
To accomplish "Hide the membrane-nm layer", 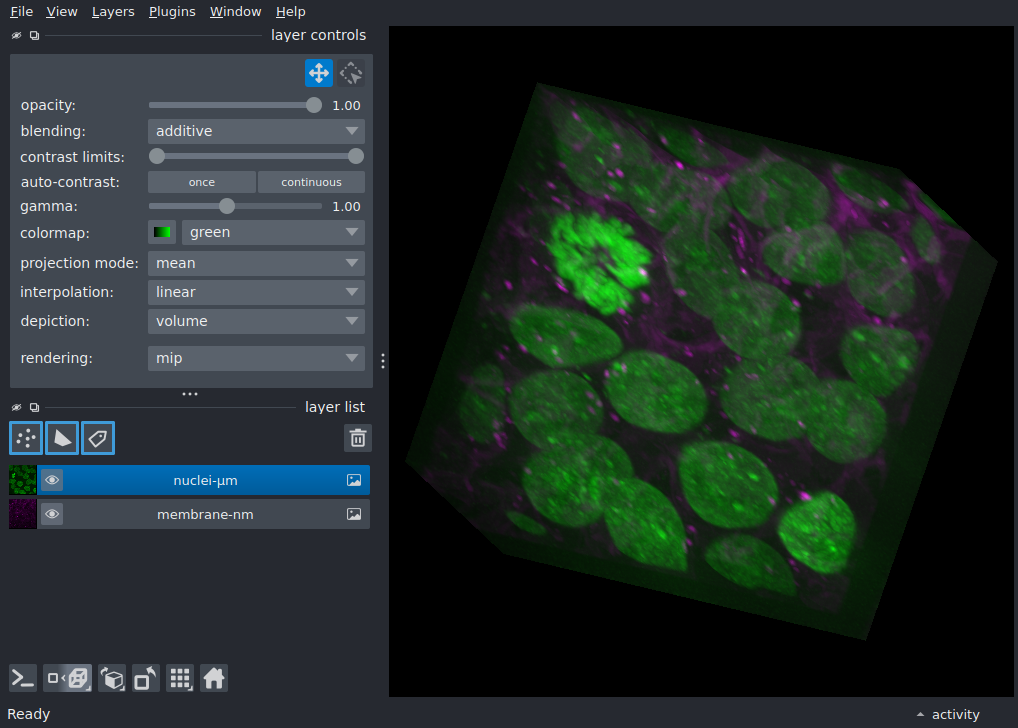I will [x=52, y=514].
